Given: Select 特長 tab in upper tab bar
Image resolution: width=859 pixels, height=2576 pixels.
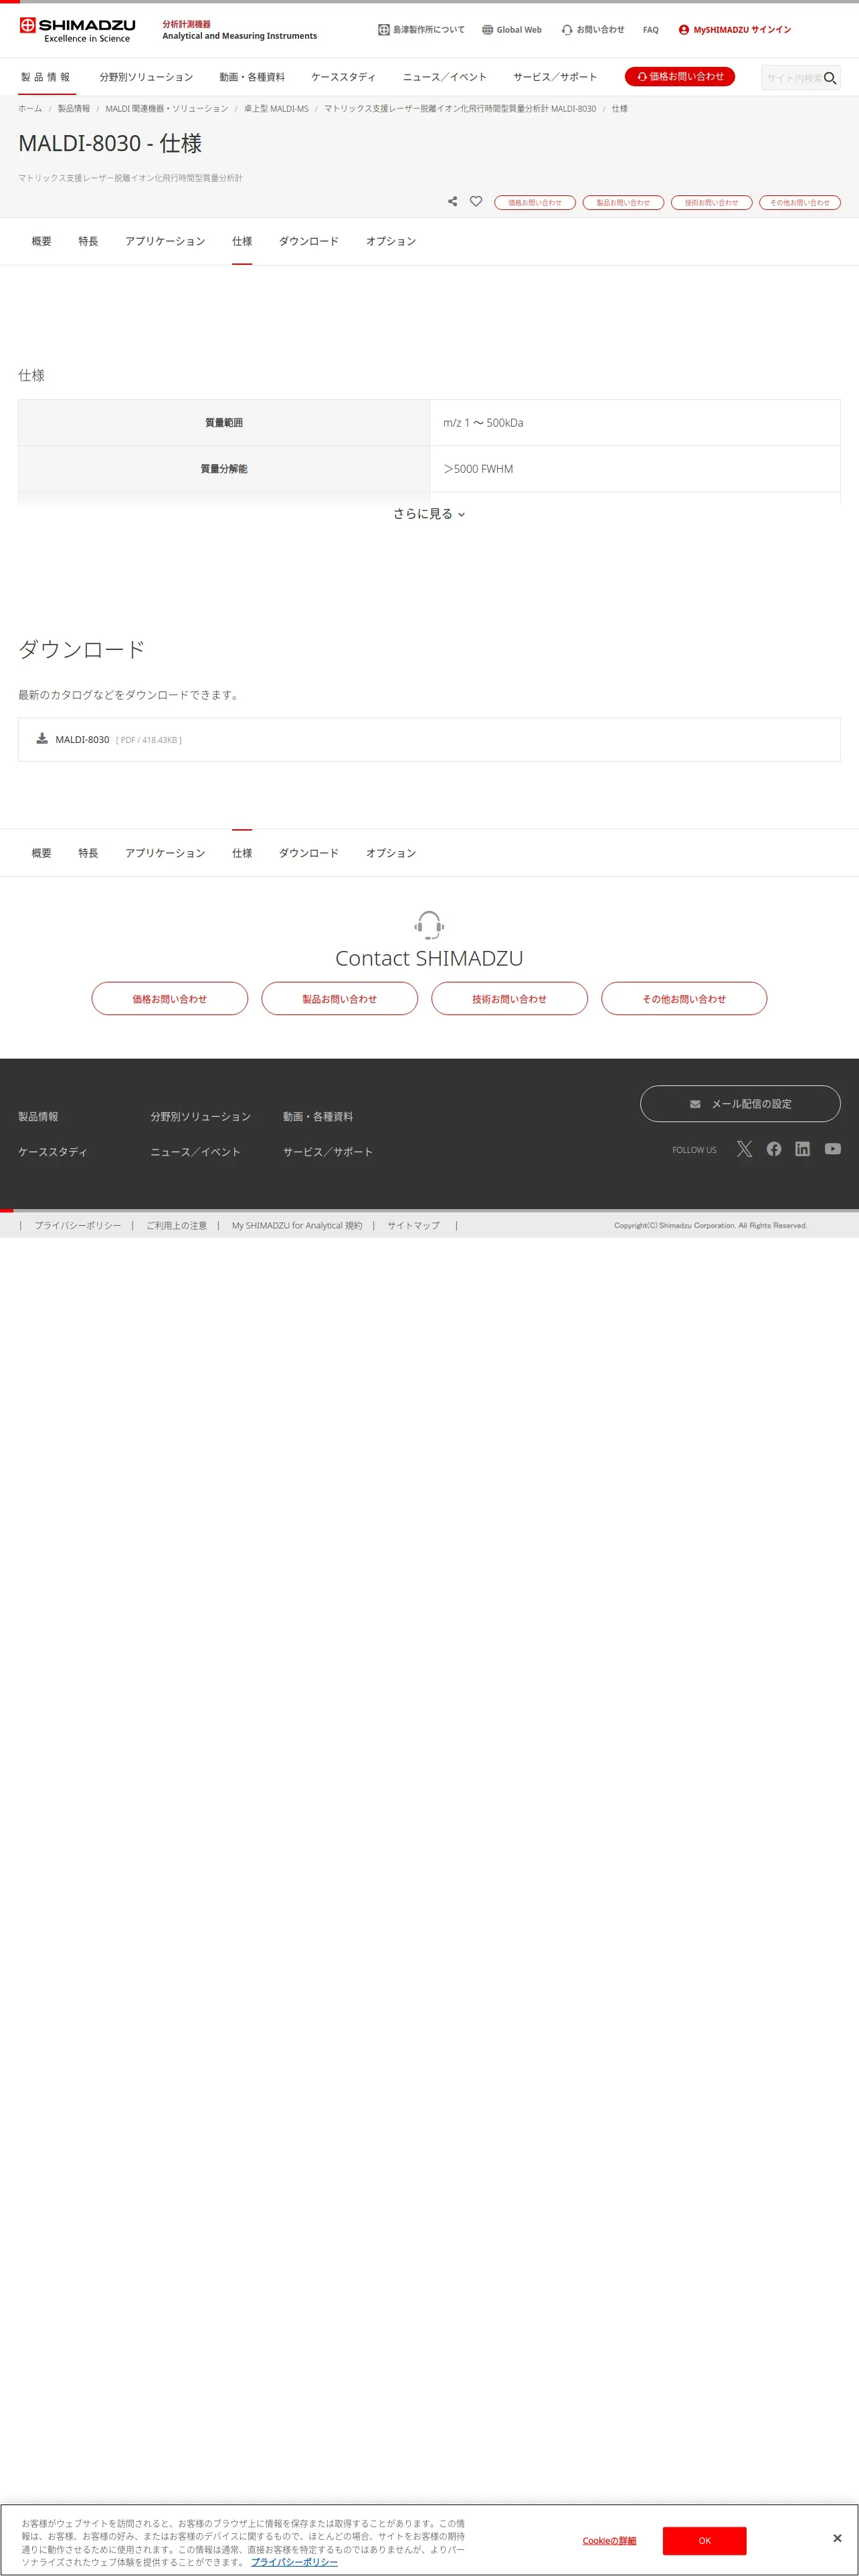Looking at the screenshot, I should [88, 241].
